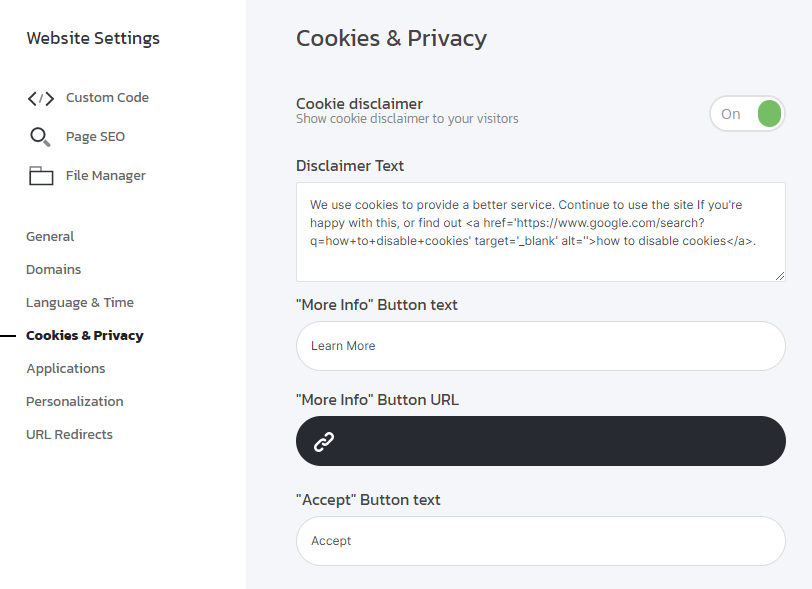Open the Page SEO page

pos(95,137)
